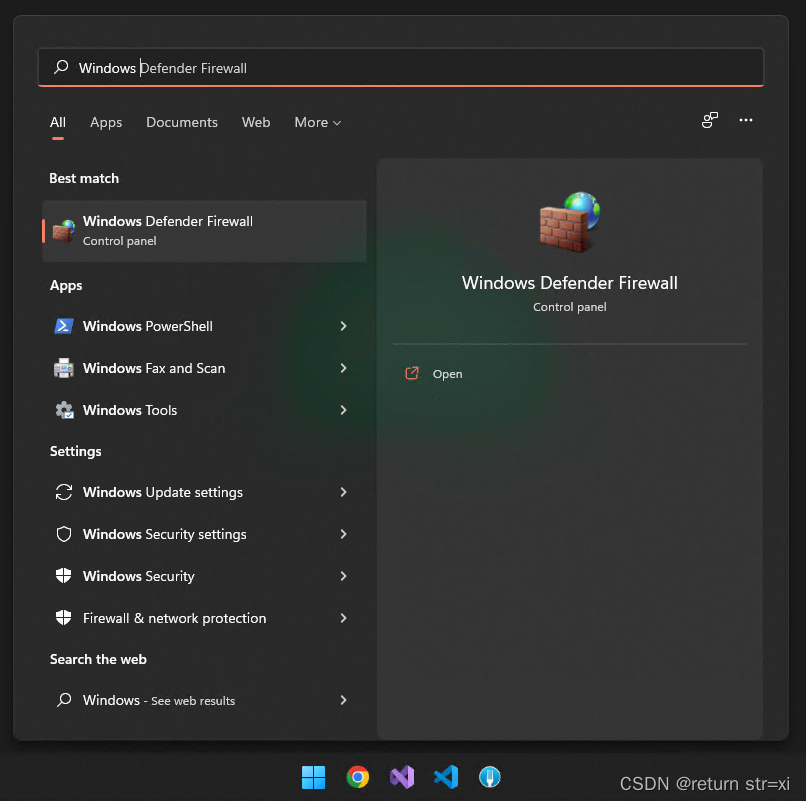Expand Windows PowerShell result options chevron
This screenshot has height=801, width=806.
(x=343, y=326)
